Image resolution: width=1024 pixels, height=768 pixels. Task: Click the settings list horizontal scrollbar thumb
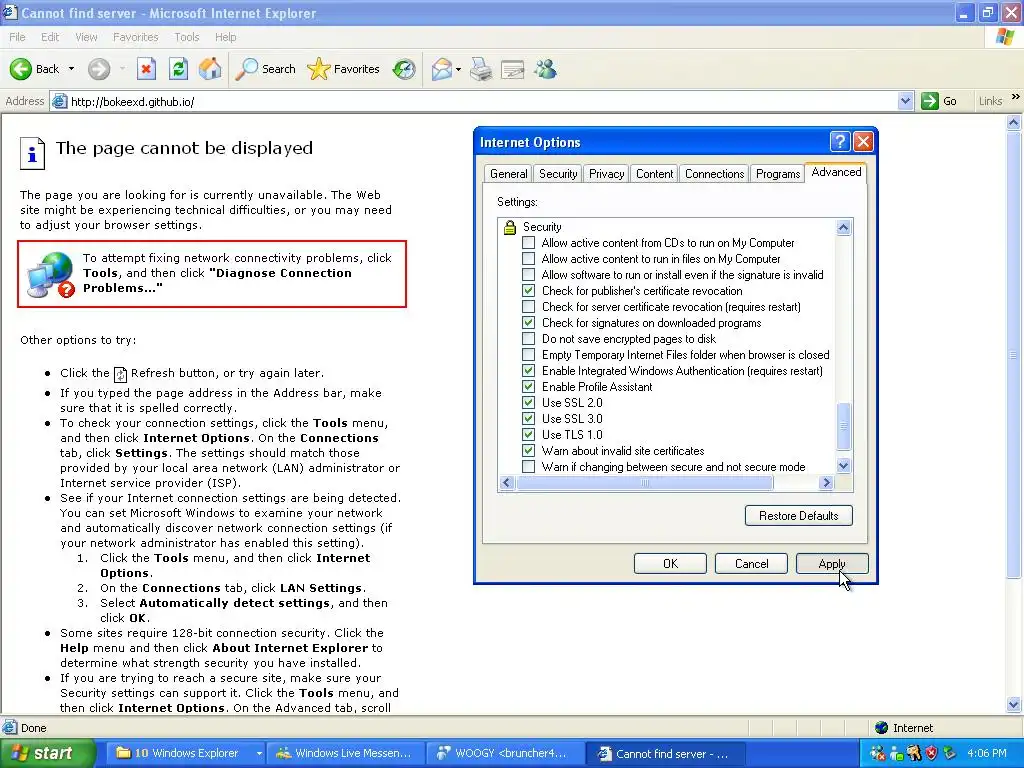tap(645, 483)
